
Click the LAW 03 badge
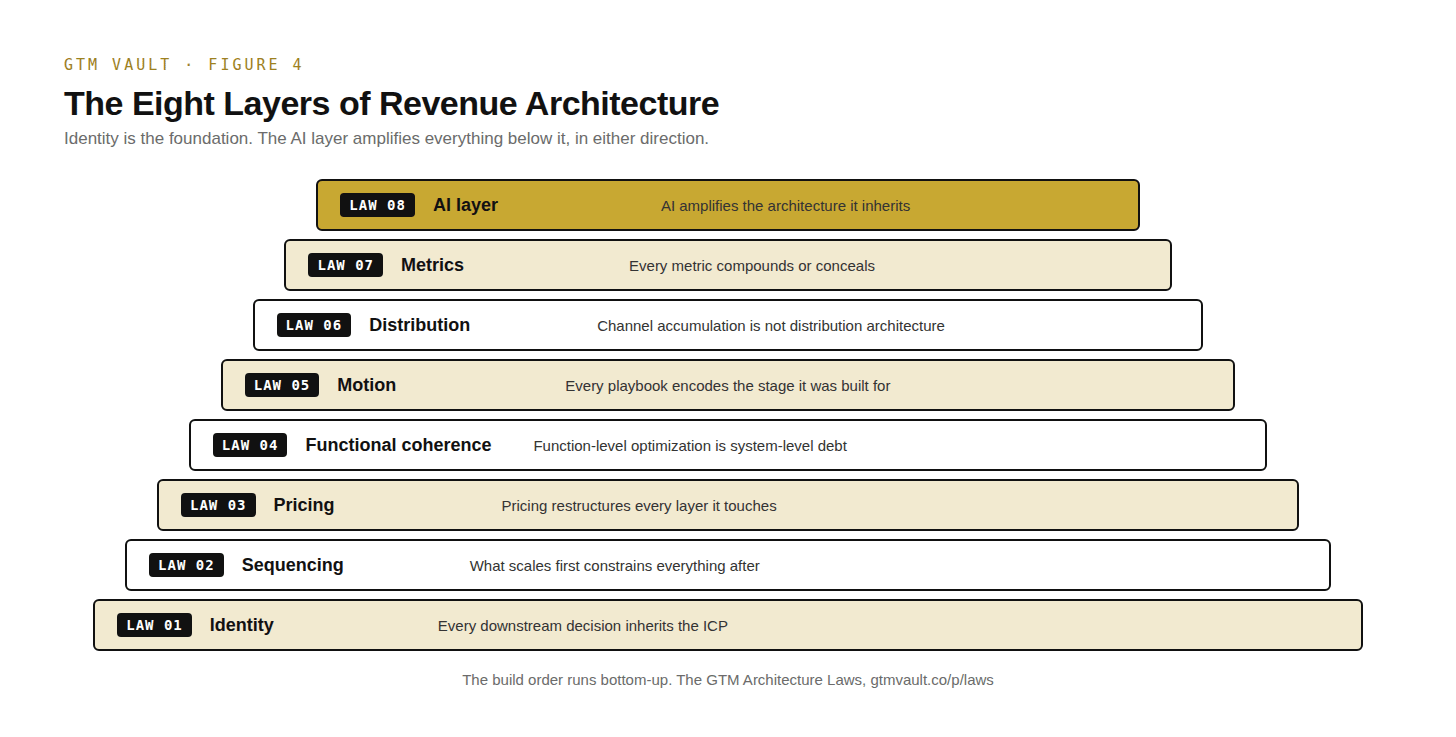pyautogui.click(x=218, y=505)
